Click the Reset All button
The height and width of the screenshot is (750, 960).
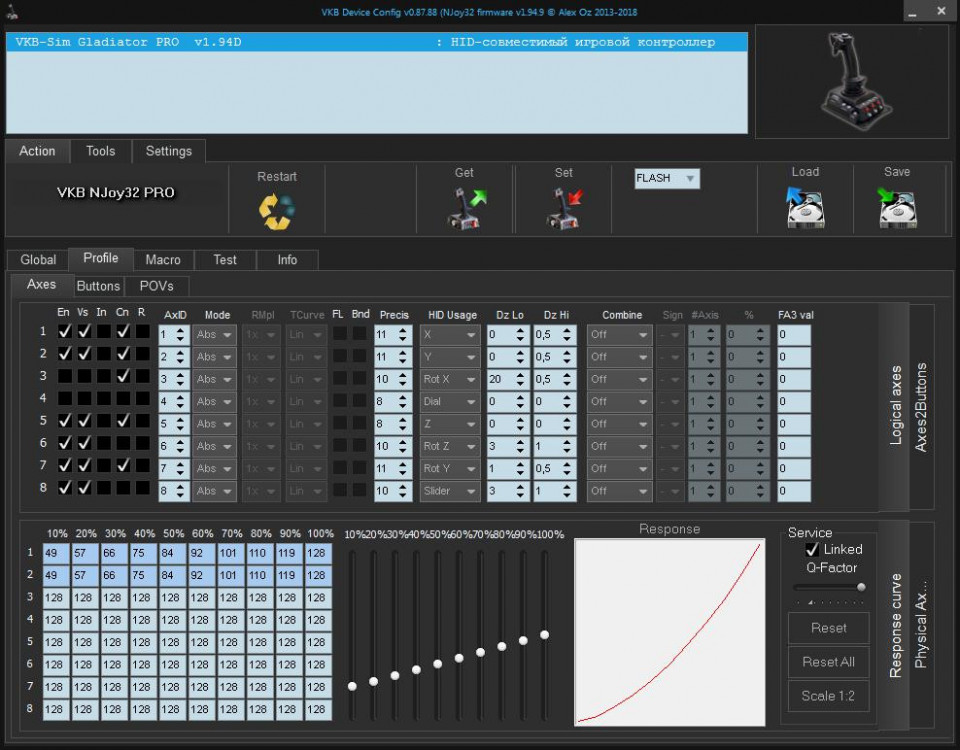click(828, 662)
